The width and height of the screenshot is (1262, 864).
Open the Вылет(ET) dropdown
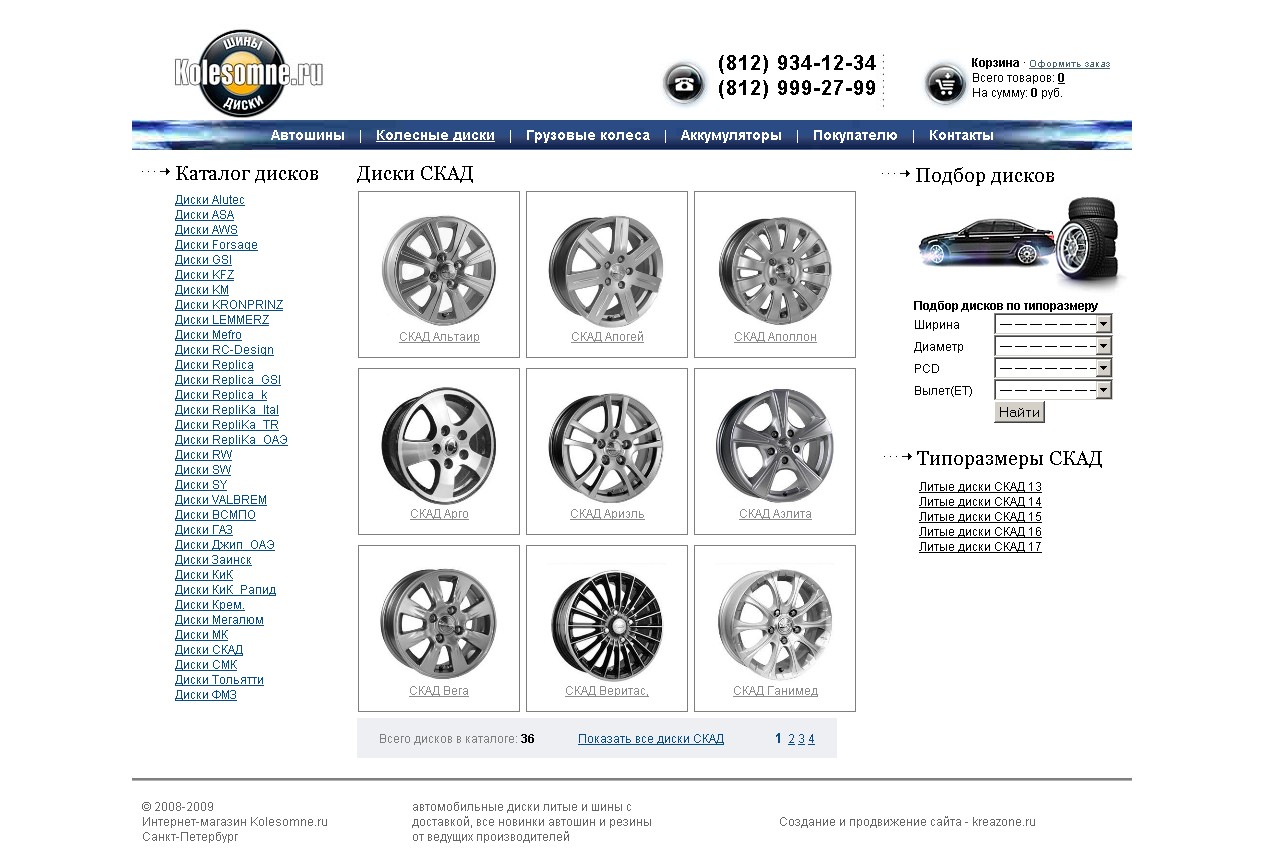pyautogui.click(x=1053, y=390)
